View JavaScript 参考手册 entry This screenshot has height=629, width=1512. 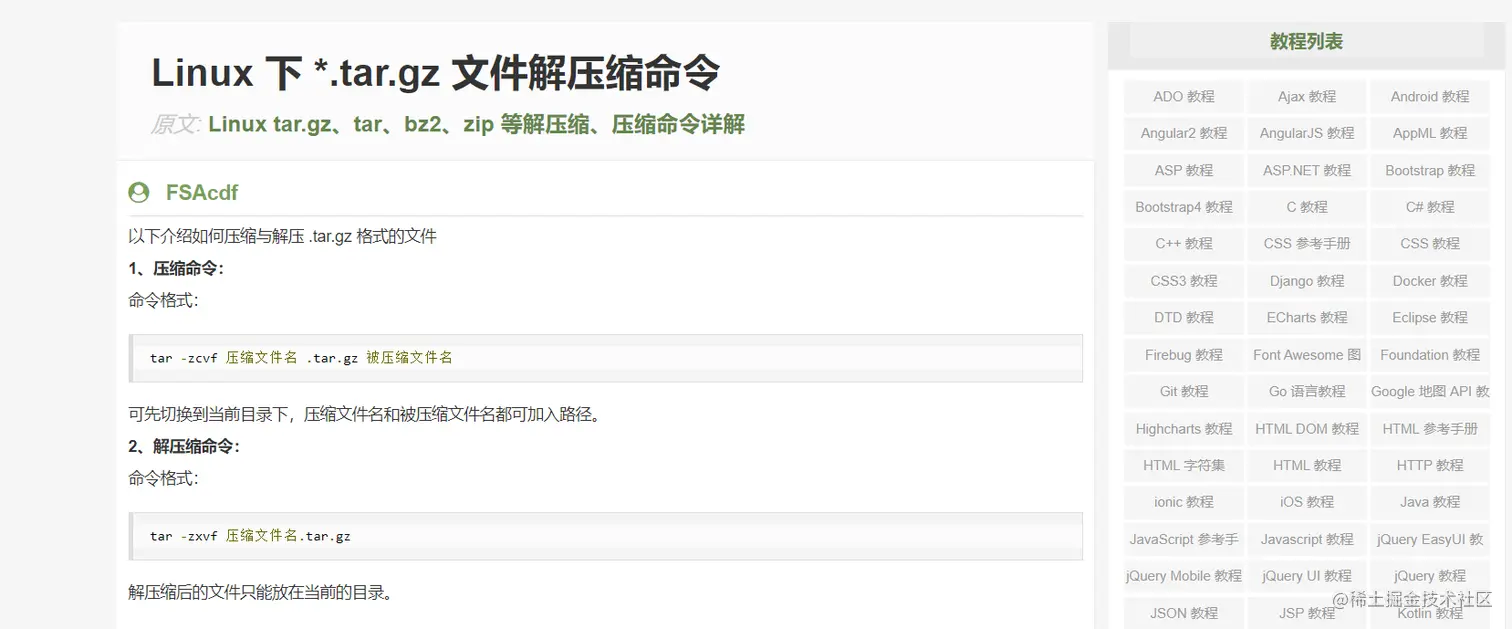pyautogui.click(x=1184, y=539)
